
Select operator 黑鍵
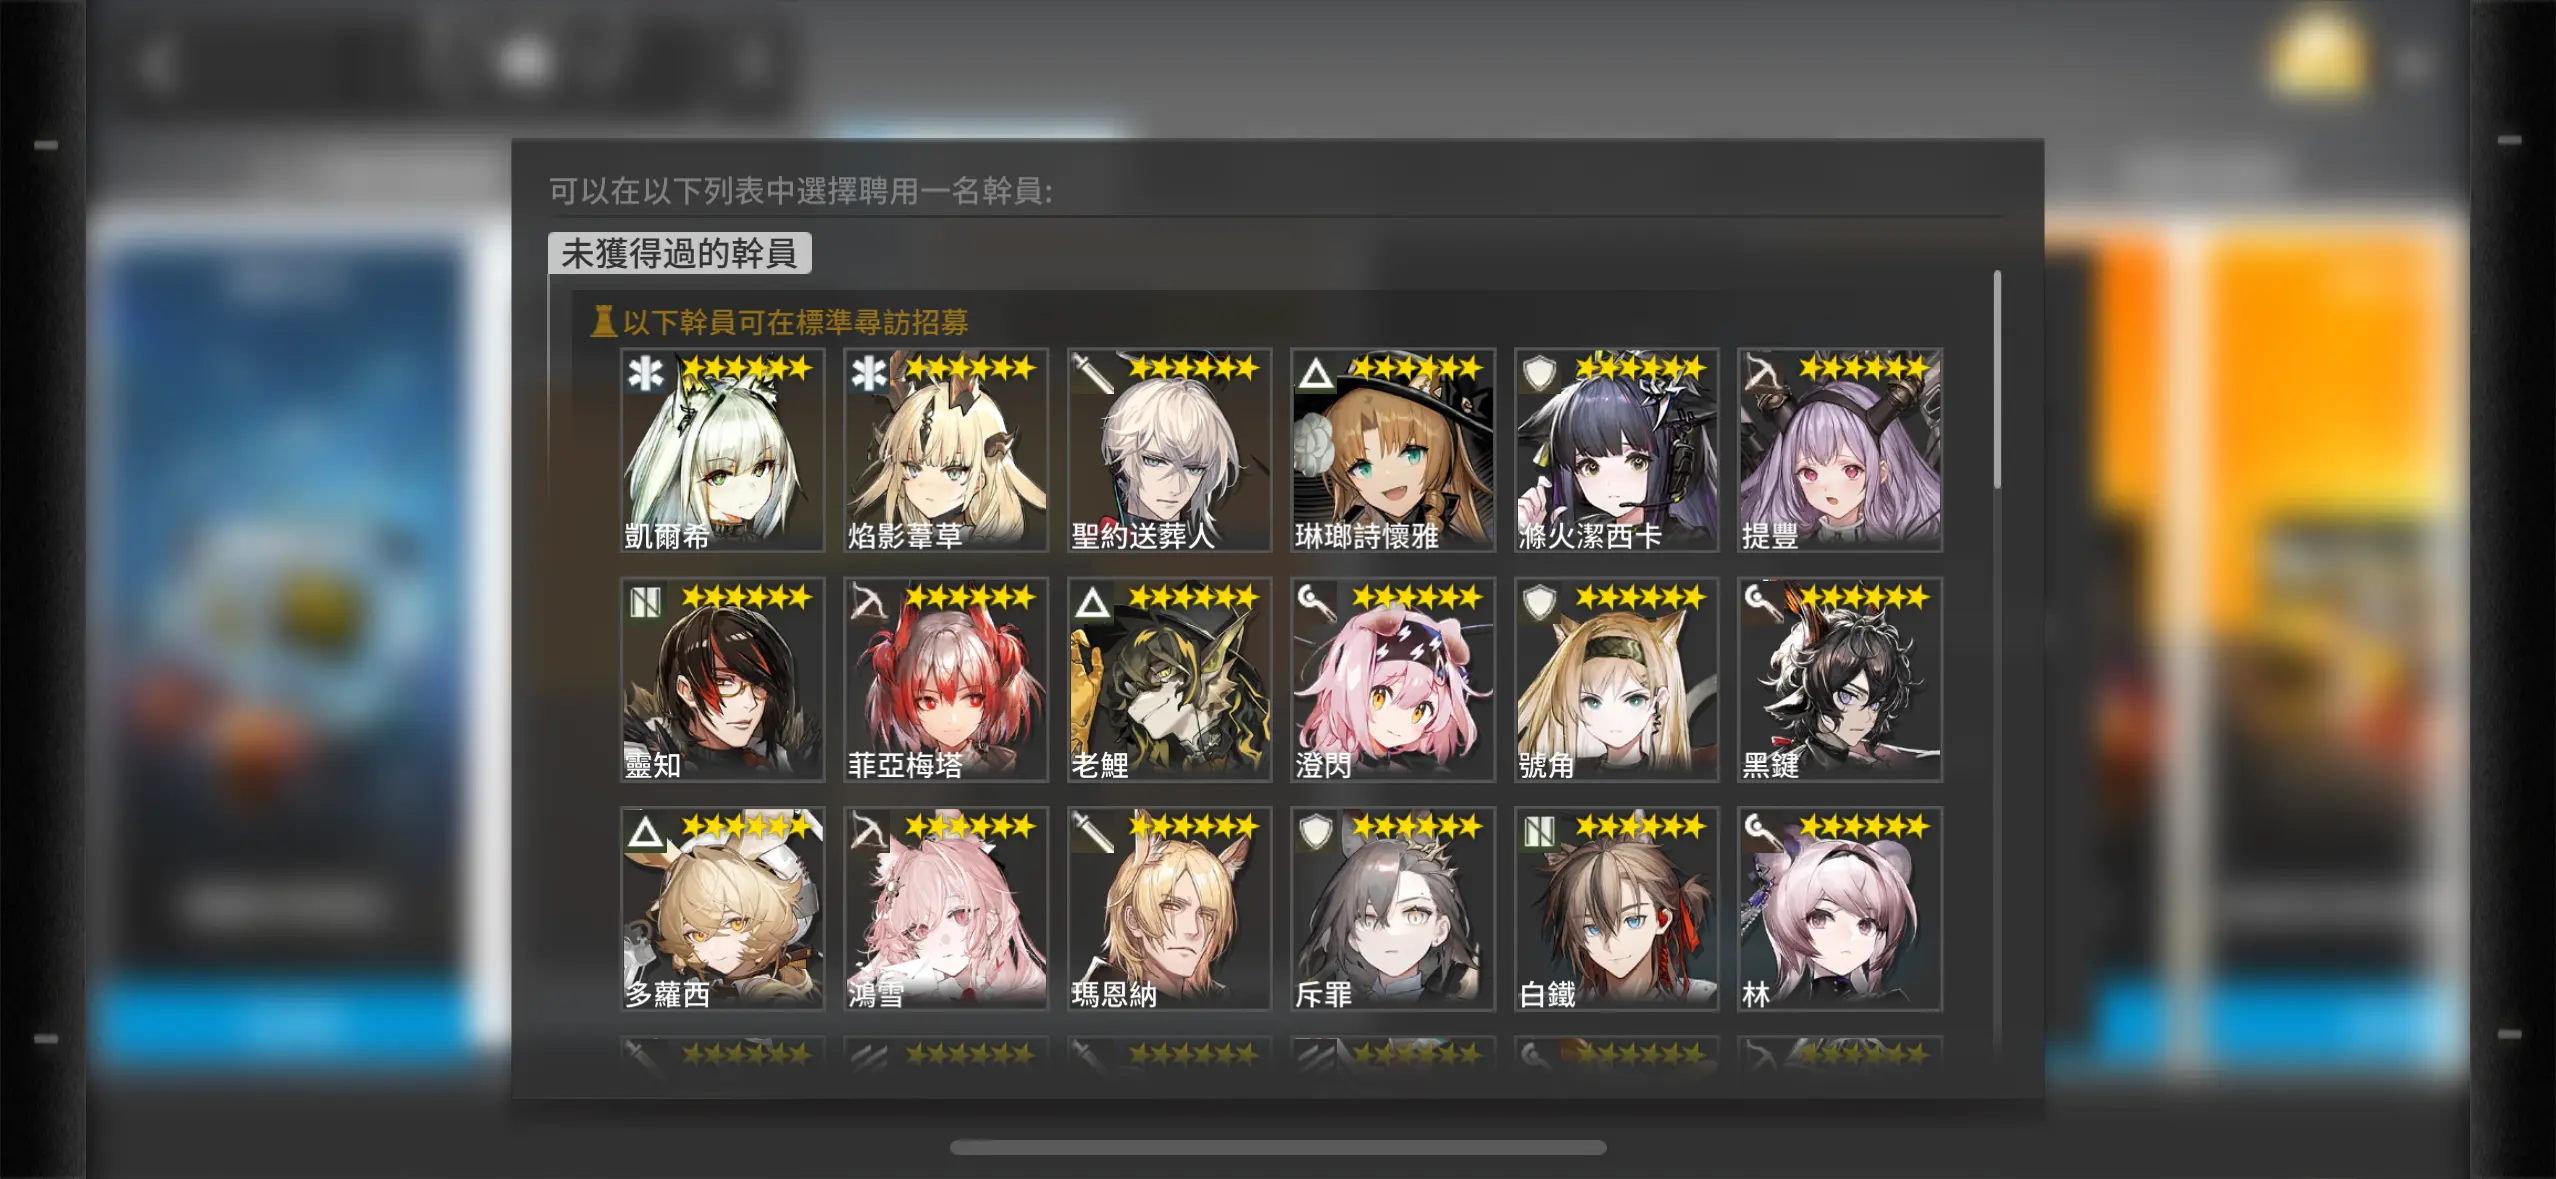pyautogui.click(x=1840, y=679)
